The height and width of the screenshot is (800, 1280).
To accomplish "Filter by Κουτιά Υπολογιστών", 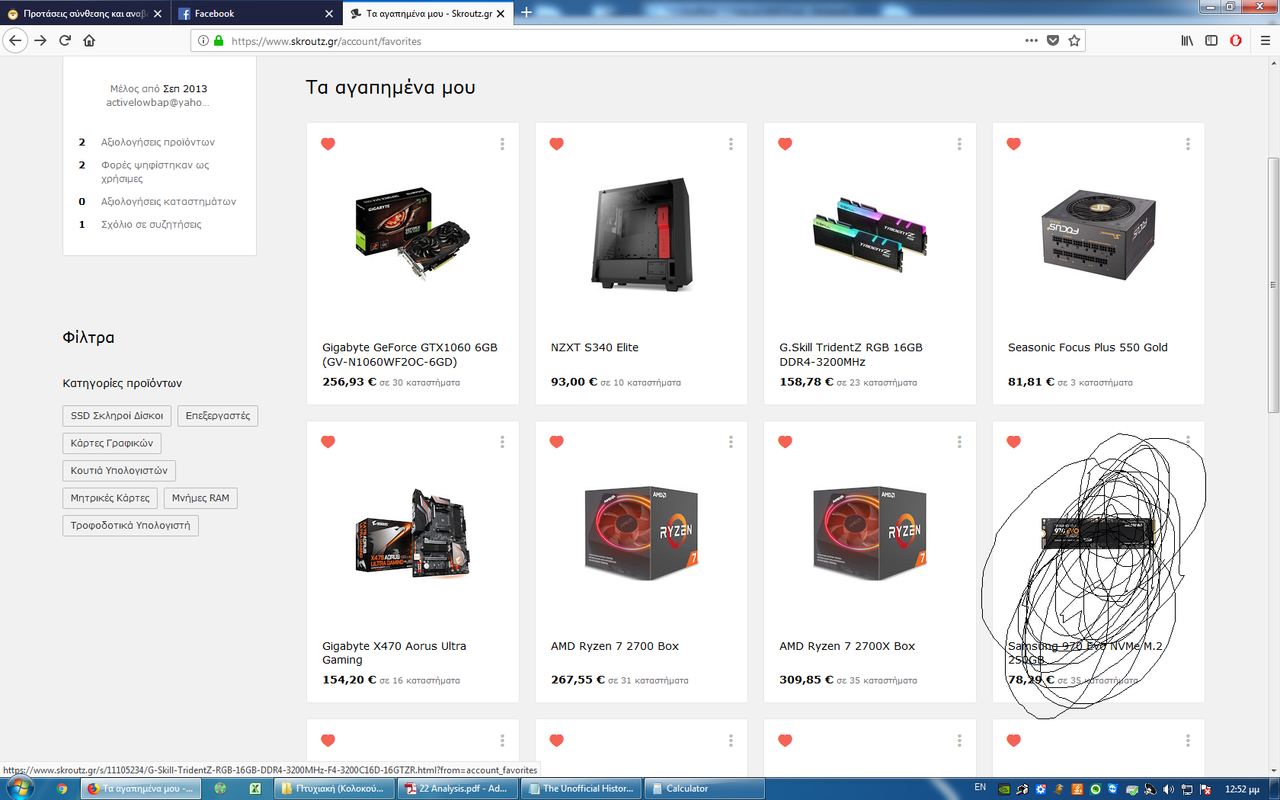I will (x=119, y=470).
